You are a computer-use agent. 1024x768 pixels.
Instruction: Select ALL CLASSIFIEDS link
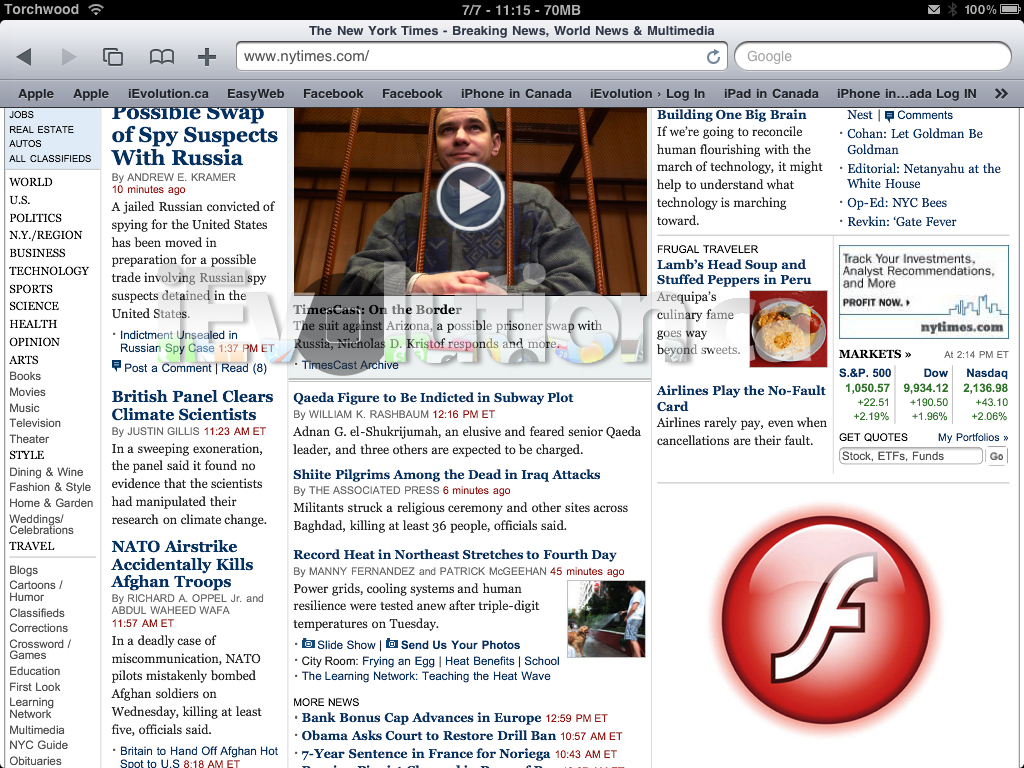pyautogui.click(x=50, y=159)
